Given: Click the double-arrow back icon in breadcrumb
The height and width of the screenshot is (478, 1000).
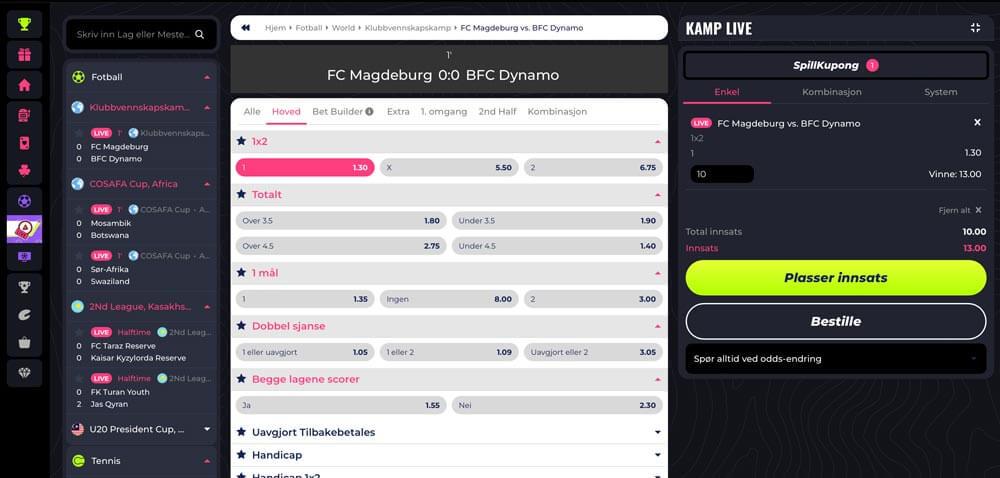Looking at the screenshot, I should pos(246,28).
